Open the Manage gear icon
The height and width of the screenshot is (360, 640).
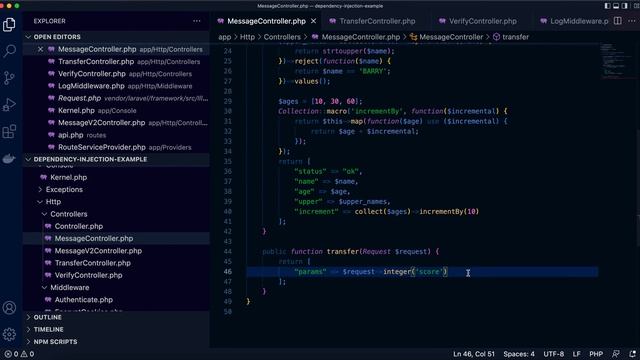[x=9, y=334]
